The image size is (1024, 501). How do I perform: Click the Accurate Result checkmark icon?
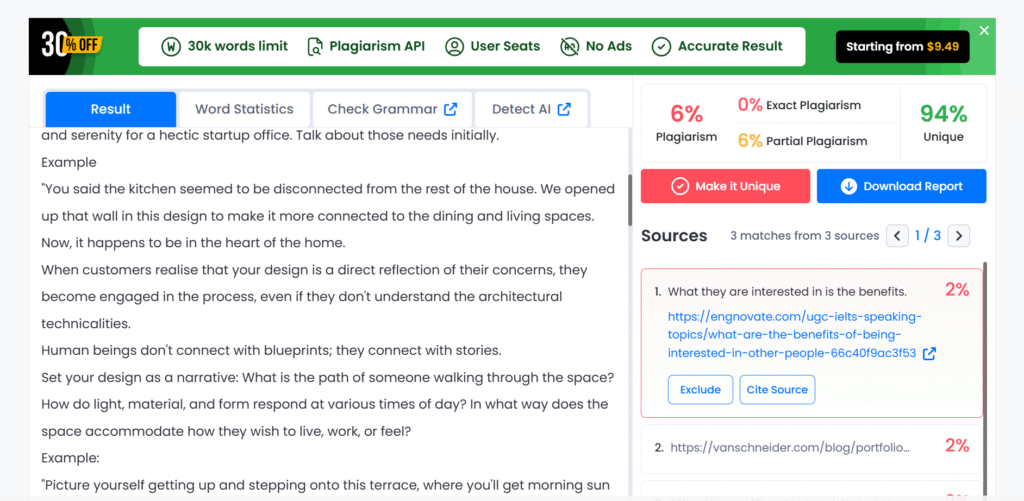coord(662,46)
